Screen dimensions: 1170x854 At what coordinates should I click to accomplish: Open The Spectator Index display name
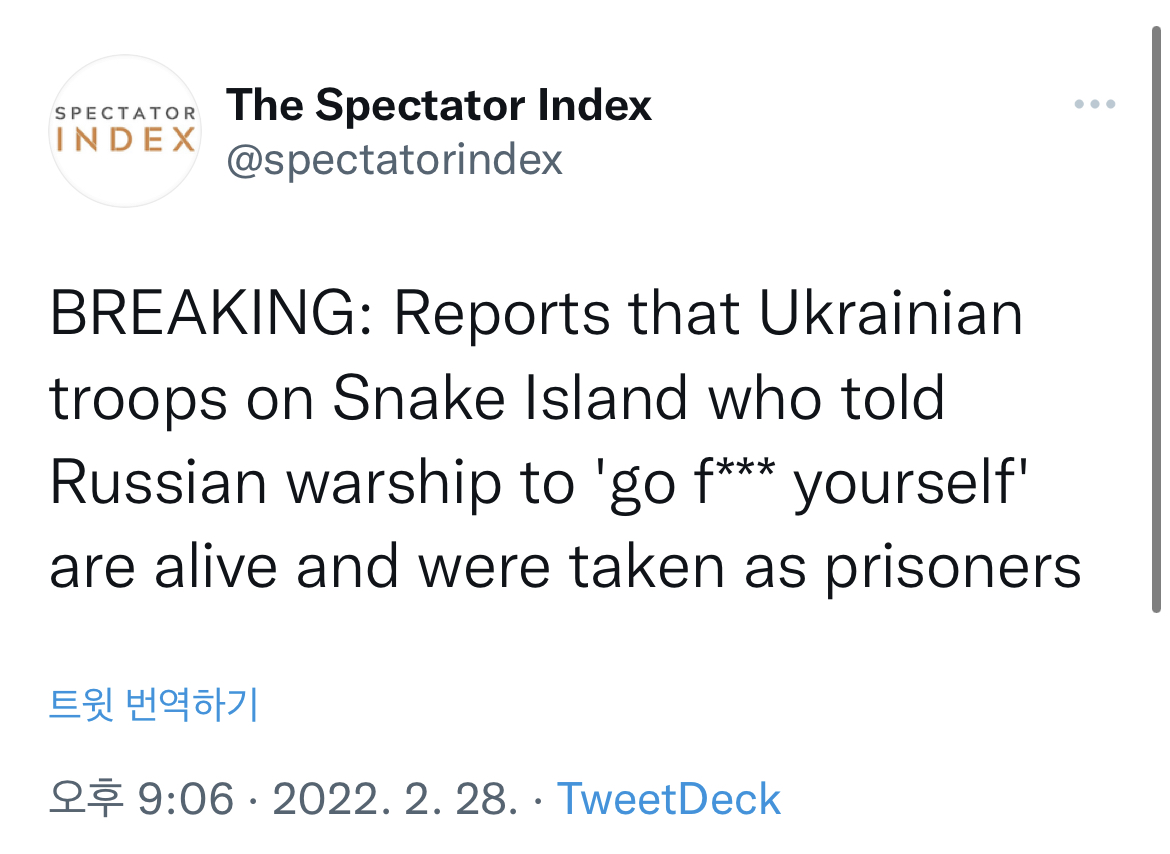pyautogui.click(x=439, y=105)
